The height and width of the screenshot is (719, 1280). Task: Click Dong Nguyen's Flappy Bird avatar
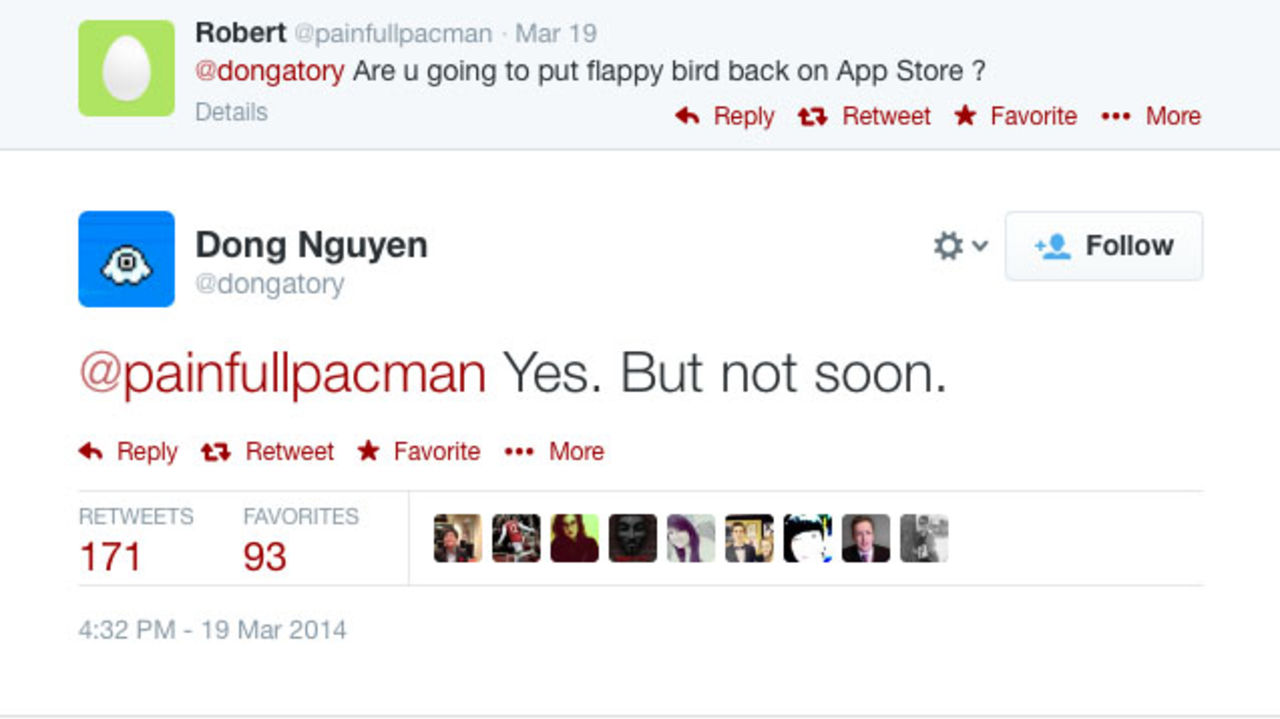126,259
